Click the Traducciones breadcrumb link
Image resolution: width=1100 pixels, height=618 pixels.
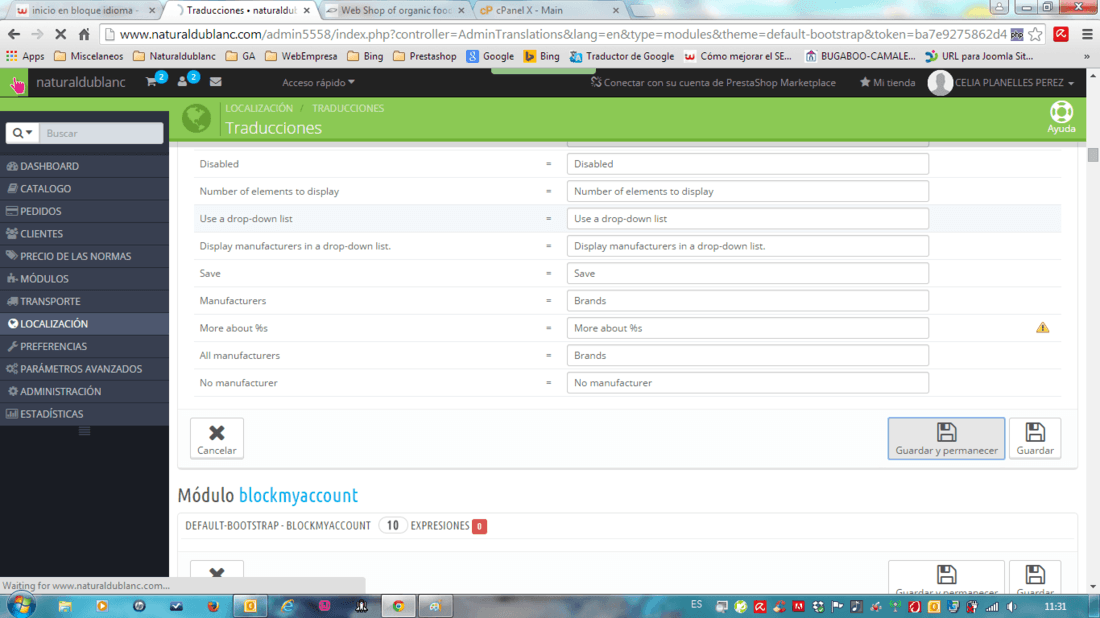click(348, 109)
